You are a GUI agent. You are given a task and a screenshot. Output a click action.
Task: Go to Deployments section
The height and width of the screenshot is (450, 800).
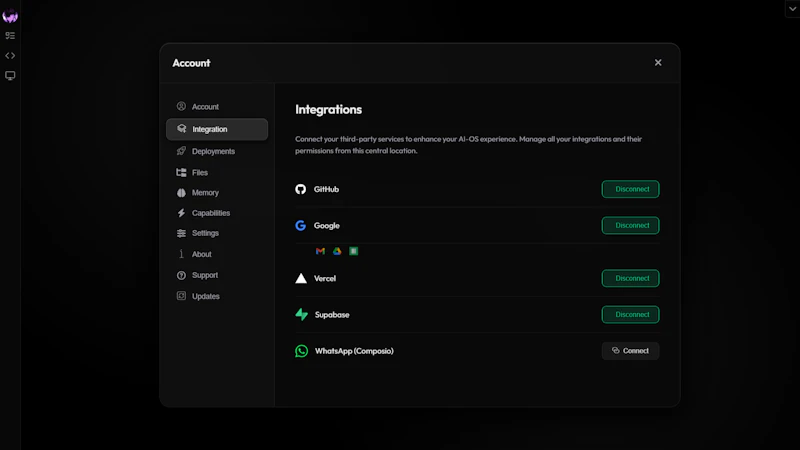[217, 151]
